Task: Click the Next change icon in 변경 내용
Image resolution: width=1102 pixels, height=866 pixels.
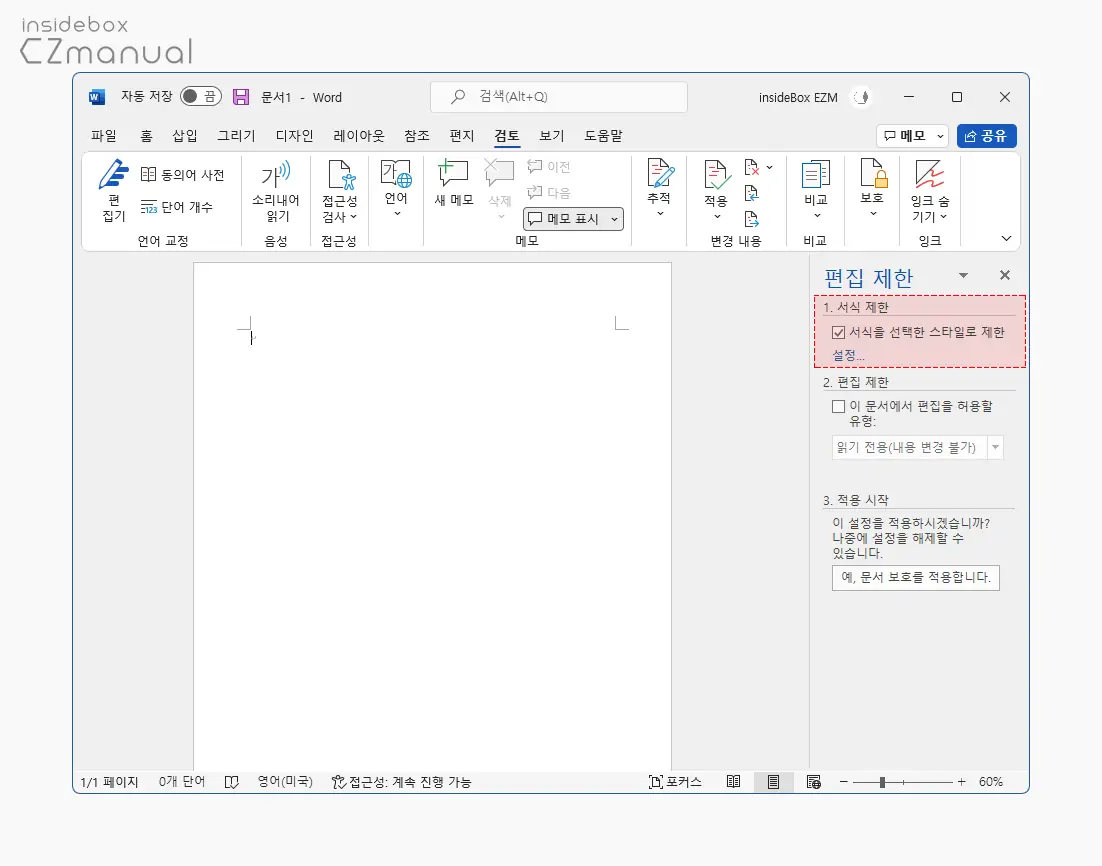Action: [x=751, y=219]
